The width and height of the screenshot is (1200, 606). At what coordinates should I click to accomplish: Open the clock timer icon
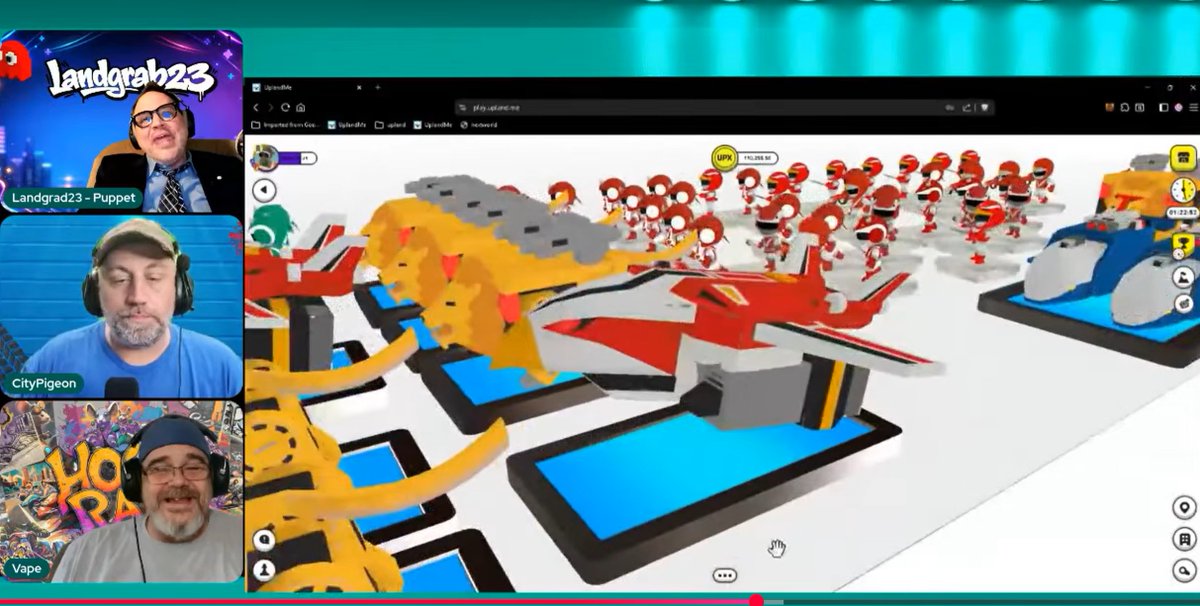tap(1183, 190)
